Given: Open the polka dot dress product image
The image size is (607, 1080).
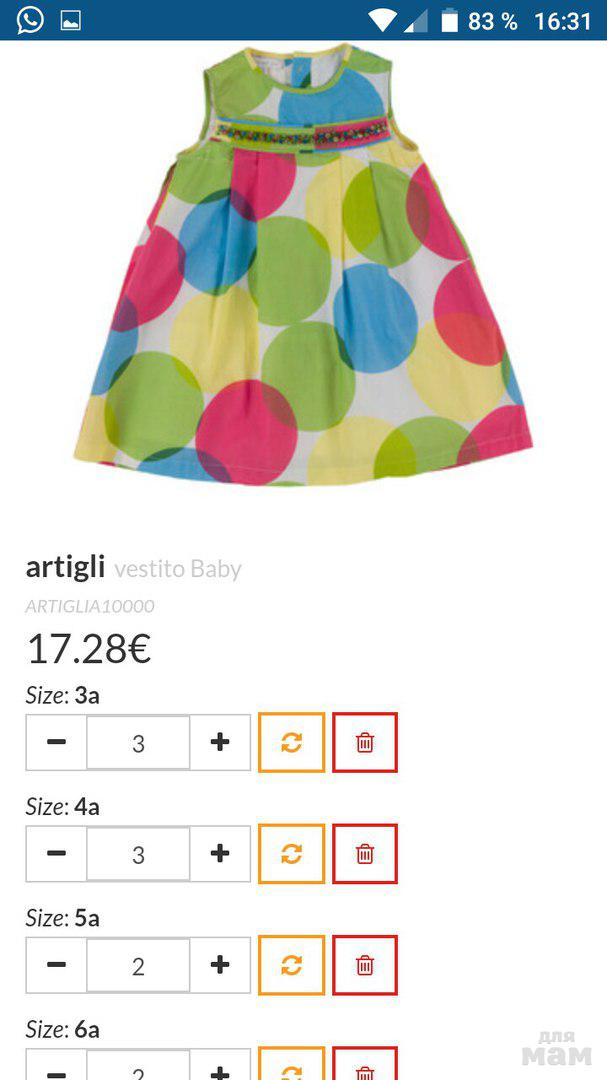Looking at the screenshot, I should pos(303,264).
